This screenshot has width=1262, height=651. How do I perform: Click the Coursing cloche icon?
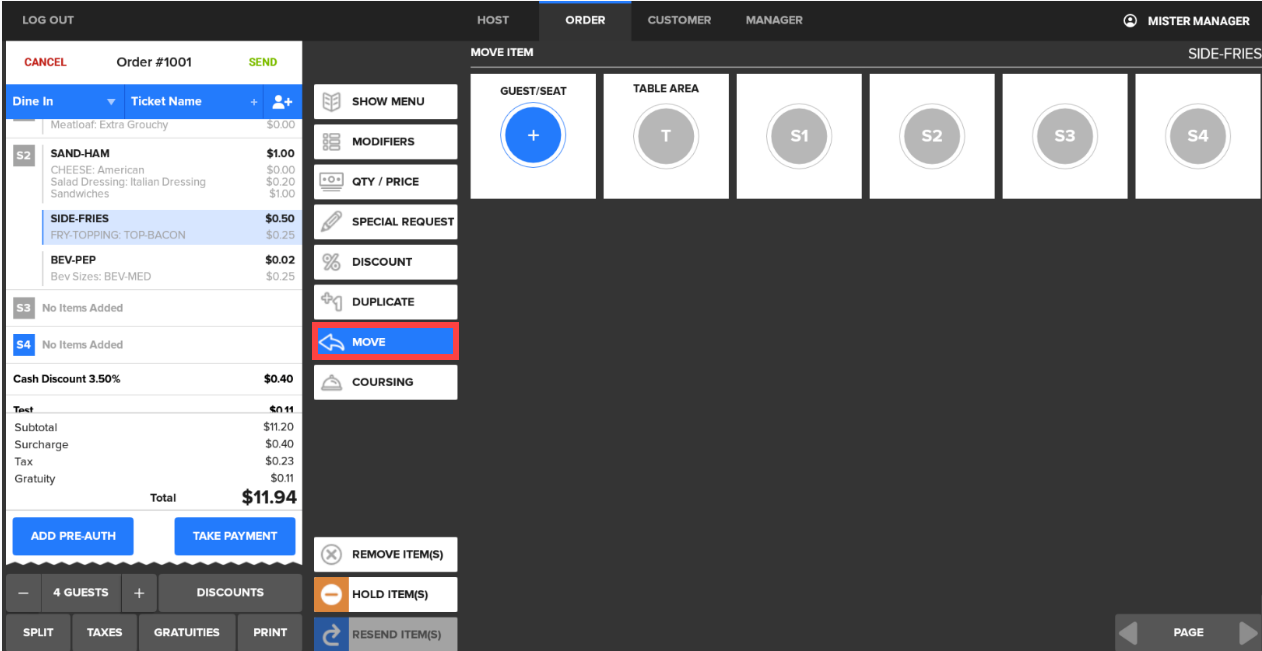tap(331, 382)
